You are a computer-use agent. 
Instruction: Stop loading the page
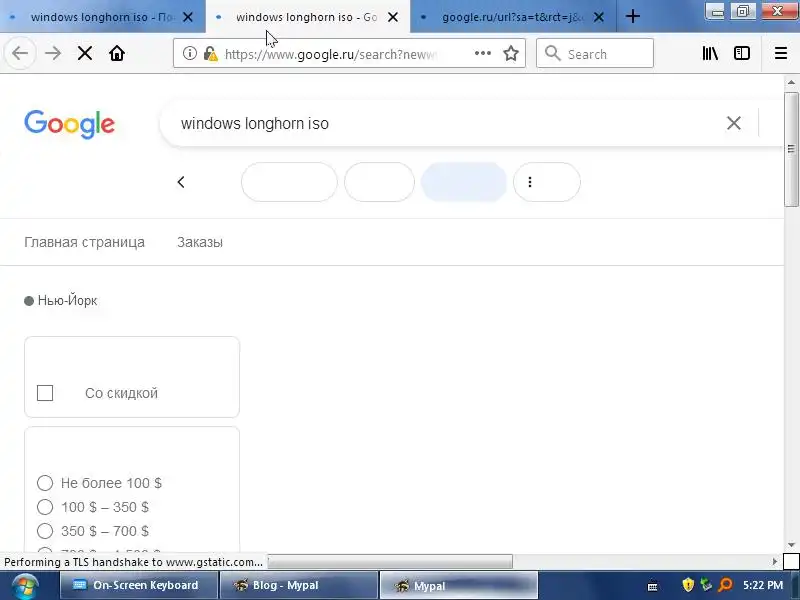(x=85, y=53)
